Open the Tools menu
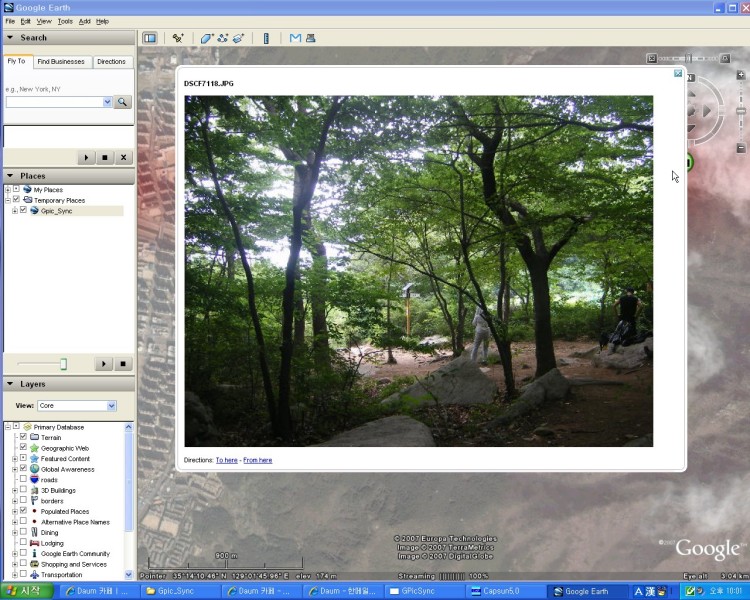This screenshot has width=750, height=600. [x=65, y=22]
